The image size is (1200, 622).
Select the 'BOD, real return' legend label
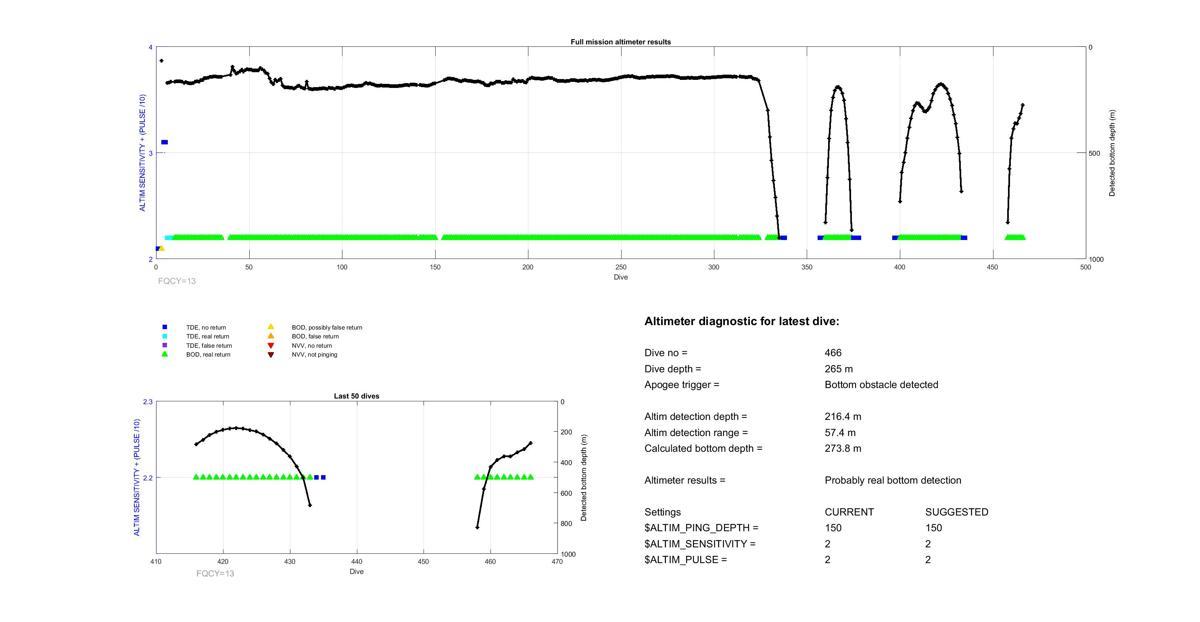(208, 355)
